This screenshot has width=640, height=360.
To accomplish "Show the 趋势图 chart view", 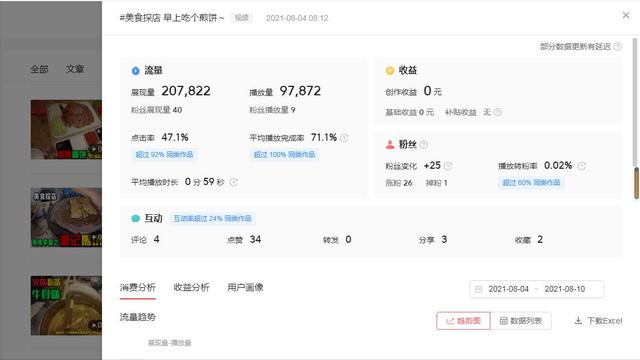I will 463,321.
